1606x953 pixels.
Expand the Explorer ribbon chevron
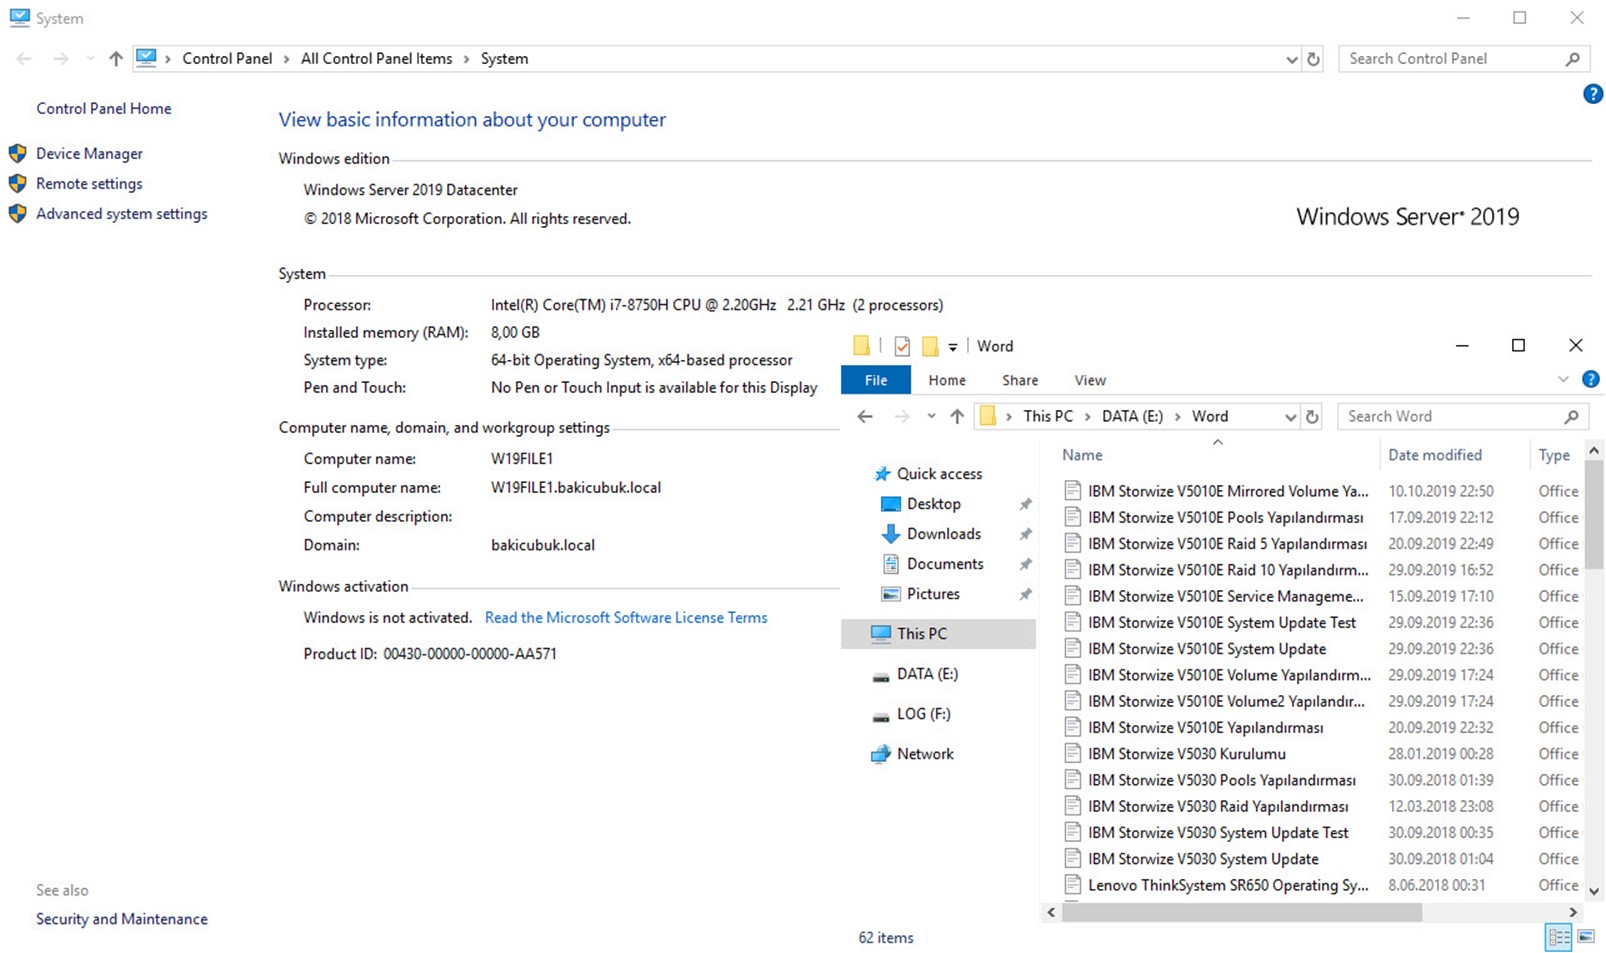click(1563, 379)
